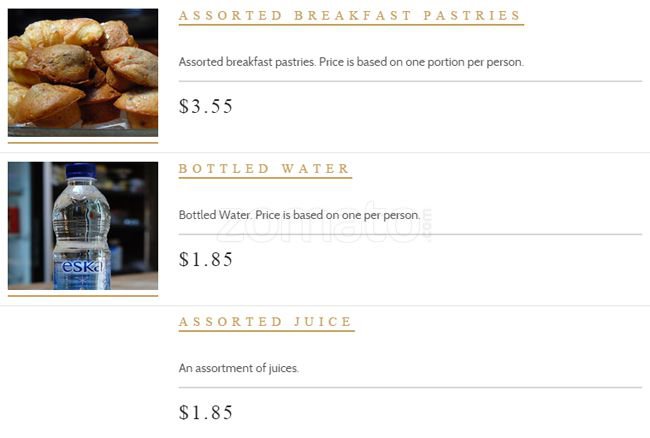
Task: Open the bottled water photo
Action: click(x=82, y=226)
